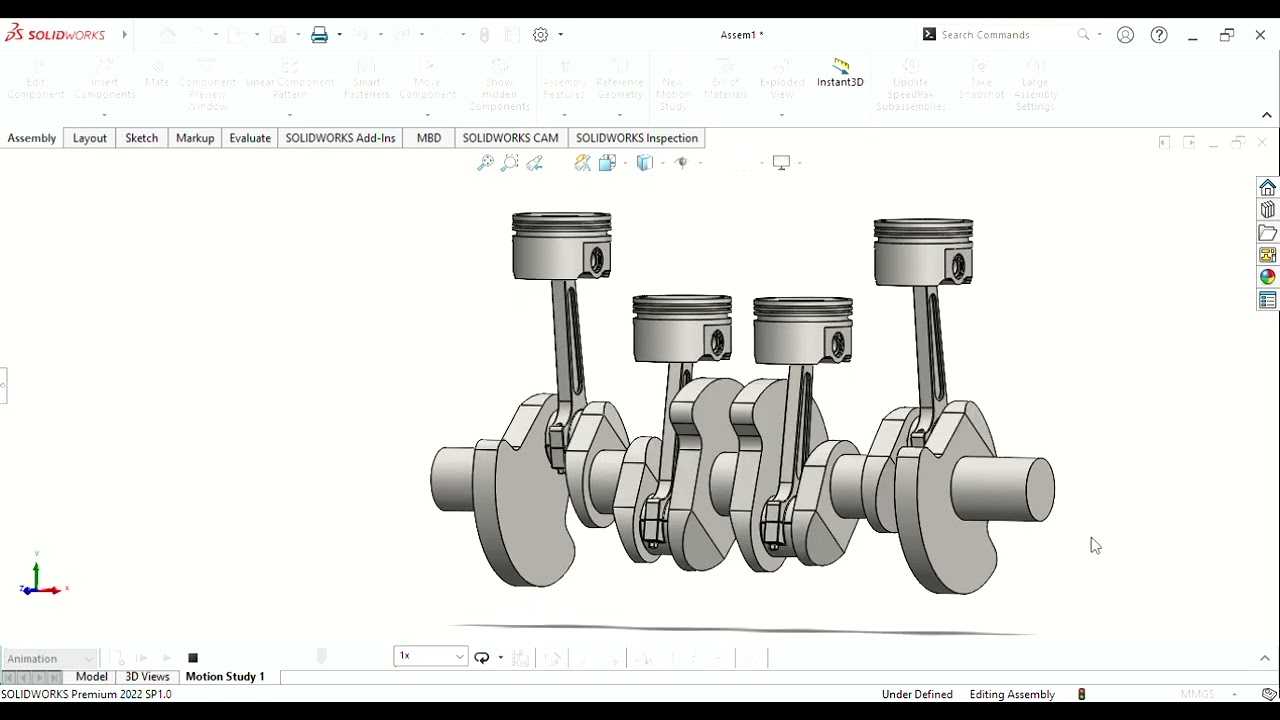This screenshot has height=720, width=1280.
Task: Switch to the Markup tab
Action: [195, 138]
